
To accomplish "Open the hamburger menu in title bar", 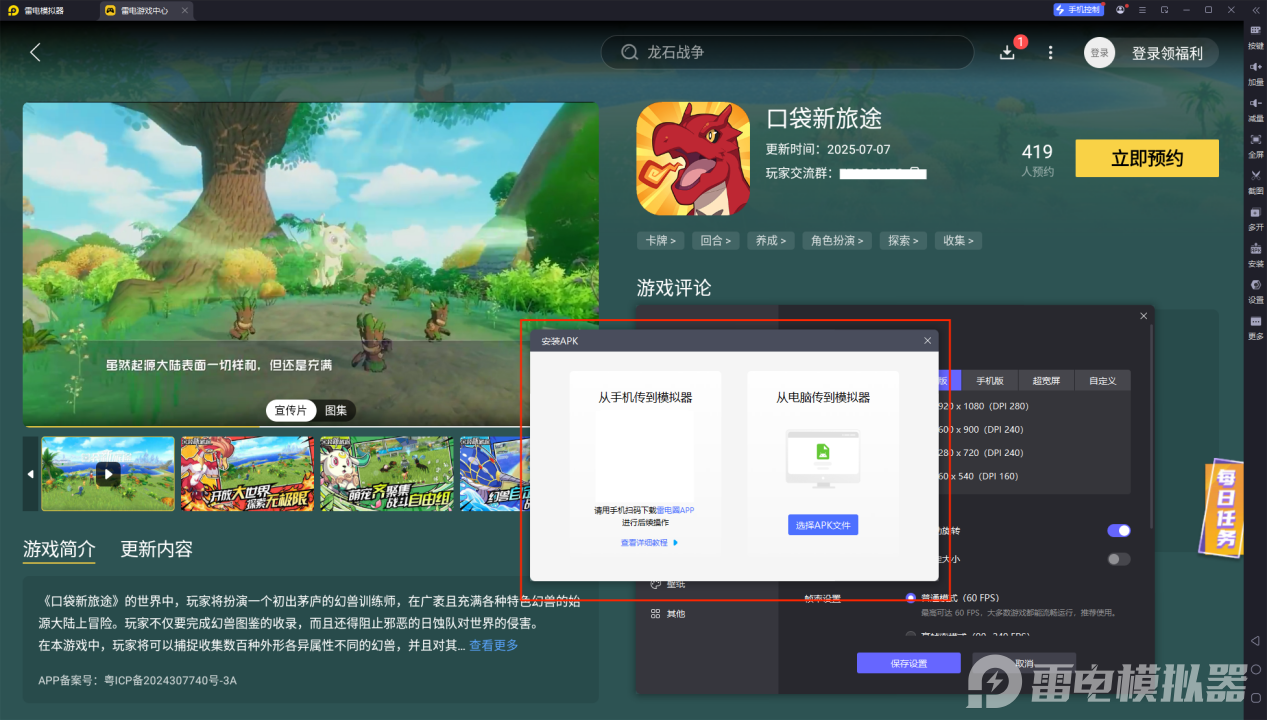I will (1142, 9).
